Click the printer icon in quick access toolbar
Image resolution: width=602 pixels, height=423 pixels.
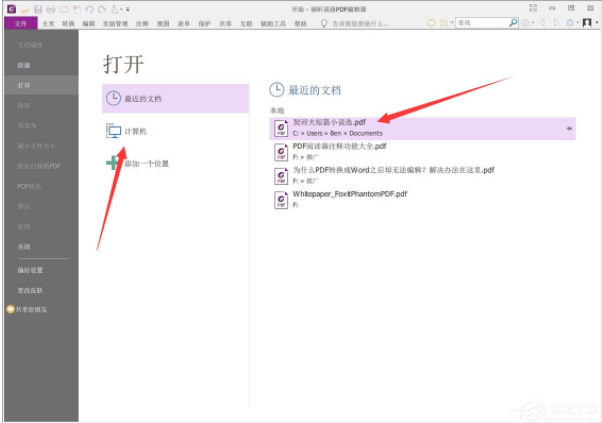tap(51, 9)
